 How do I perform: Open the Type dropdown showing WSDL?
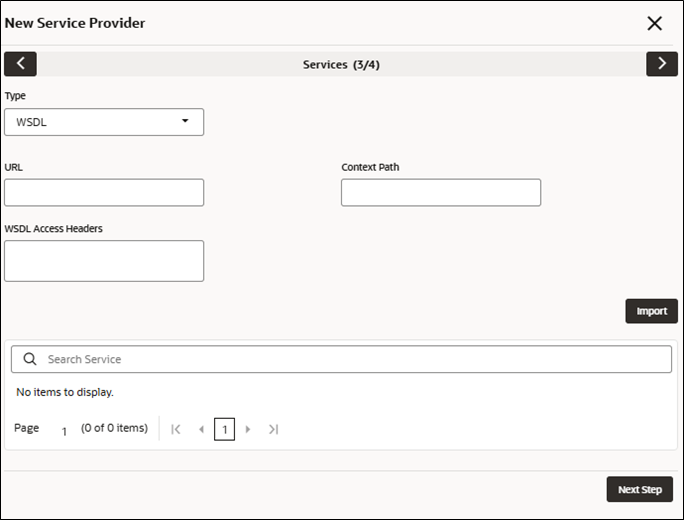pos(104,122)
